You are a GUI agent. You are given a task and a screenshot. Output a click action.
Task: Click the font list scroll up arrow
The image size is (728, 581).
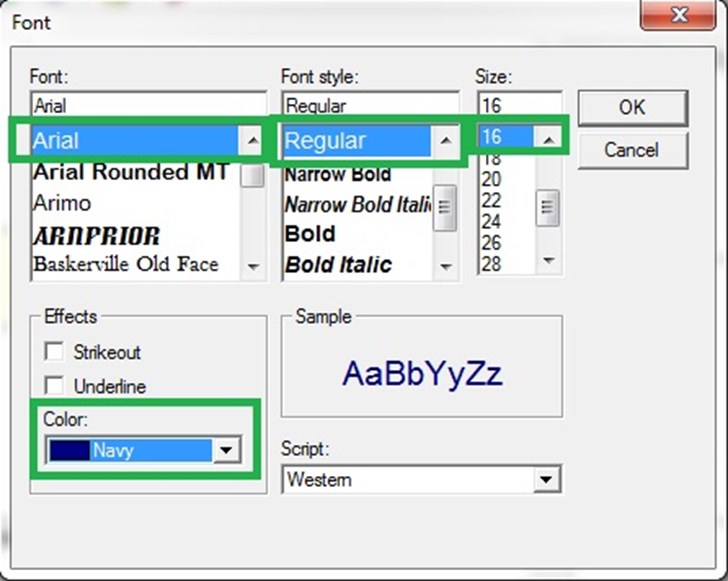pyautogui.click(x=253, y=140)
